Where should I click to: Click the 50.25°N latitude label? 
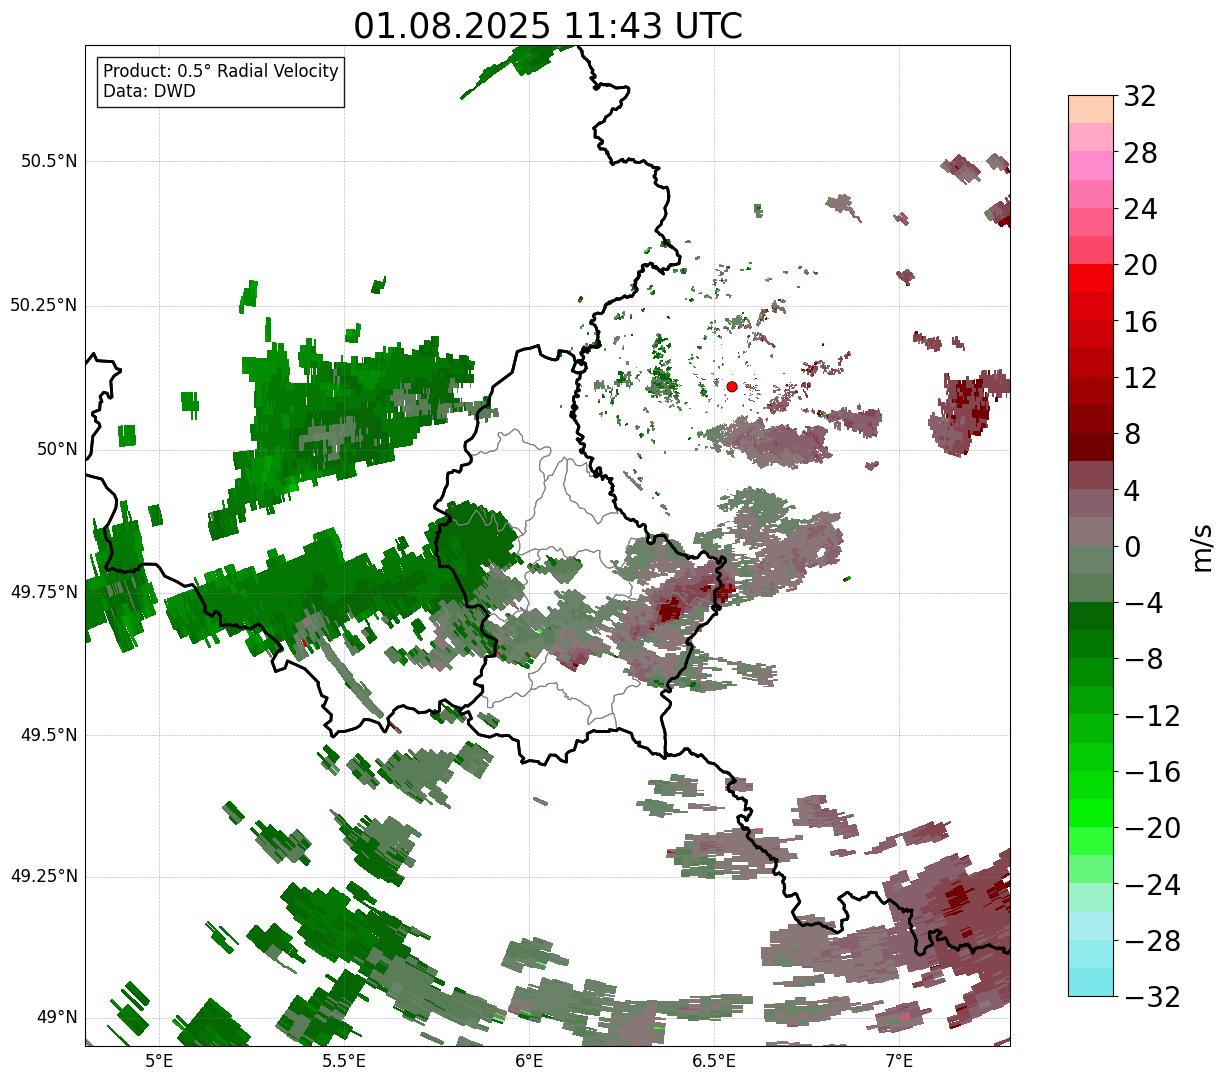point(43,305)
